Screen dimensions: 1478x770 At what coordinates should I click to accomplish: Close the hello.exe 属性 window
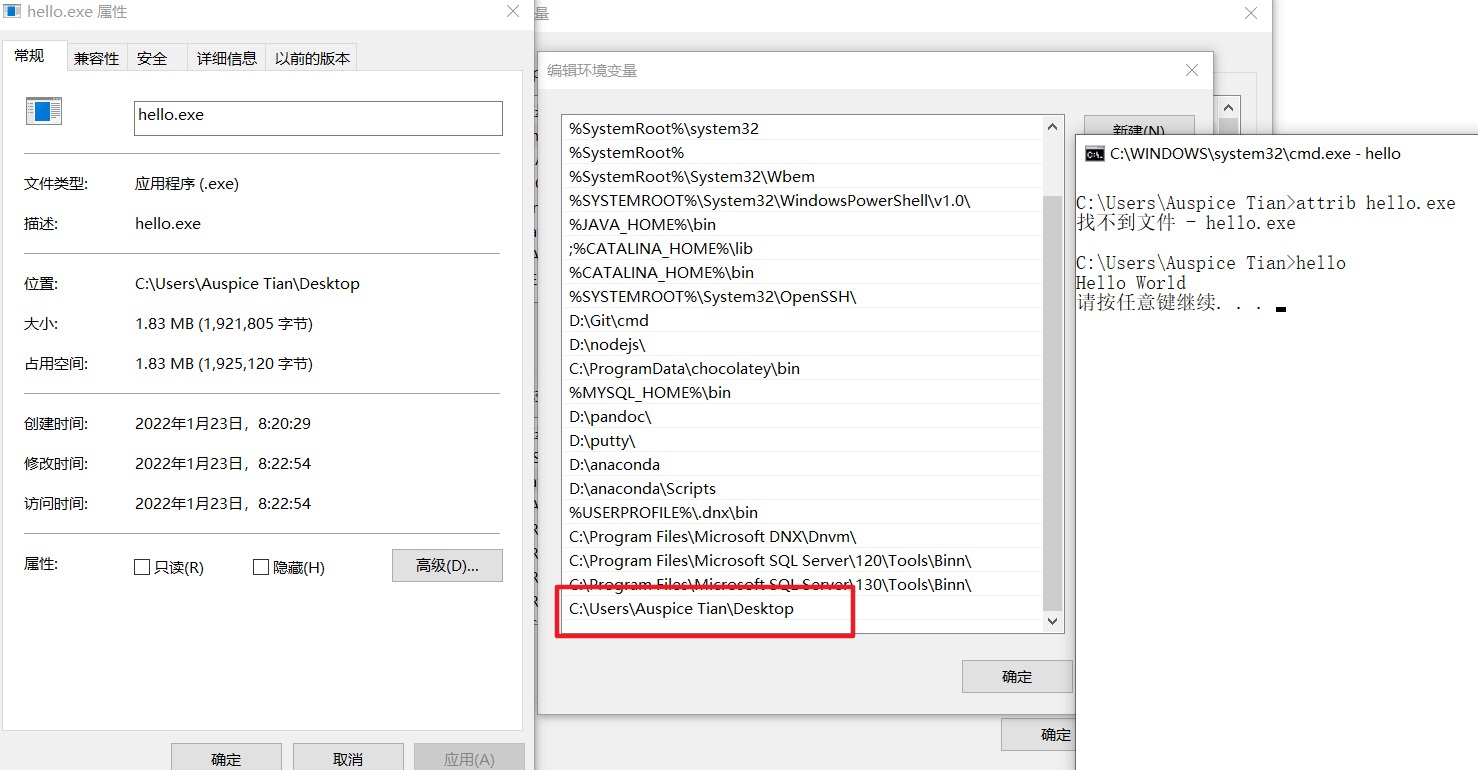point(513,12)
